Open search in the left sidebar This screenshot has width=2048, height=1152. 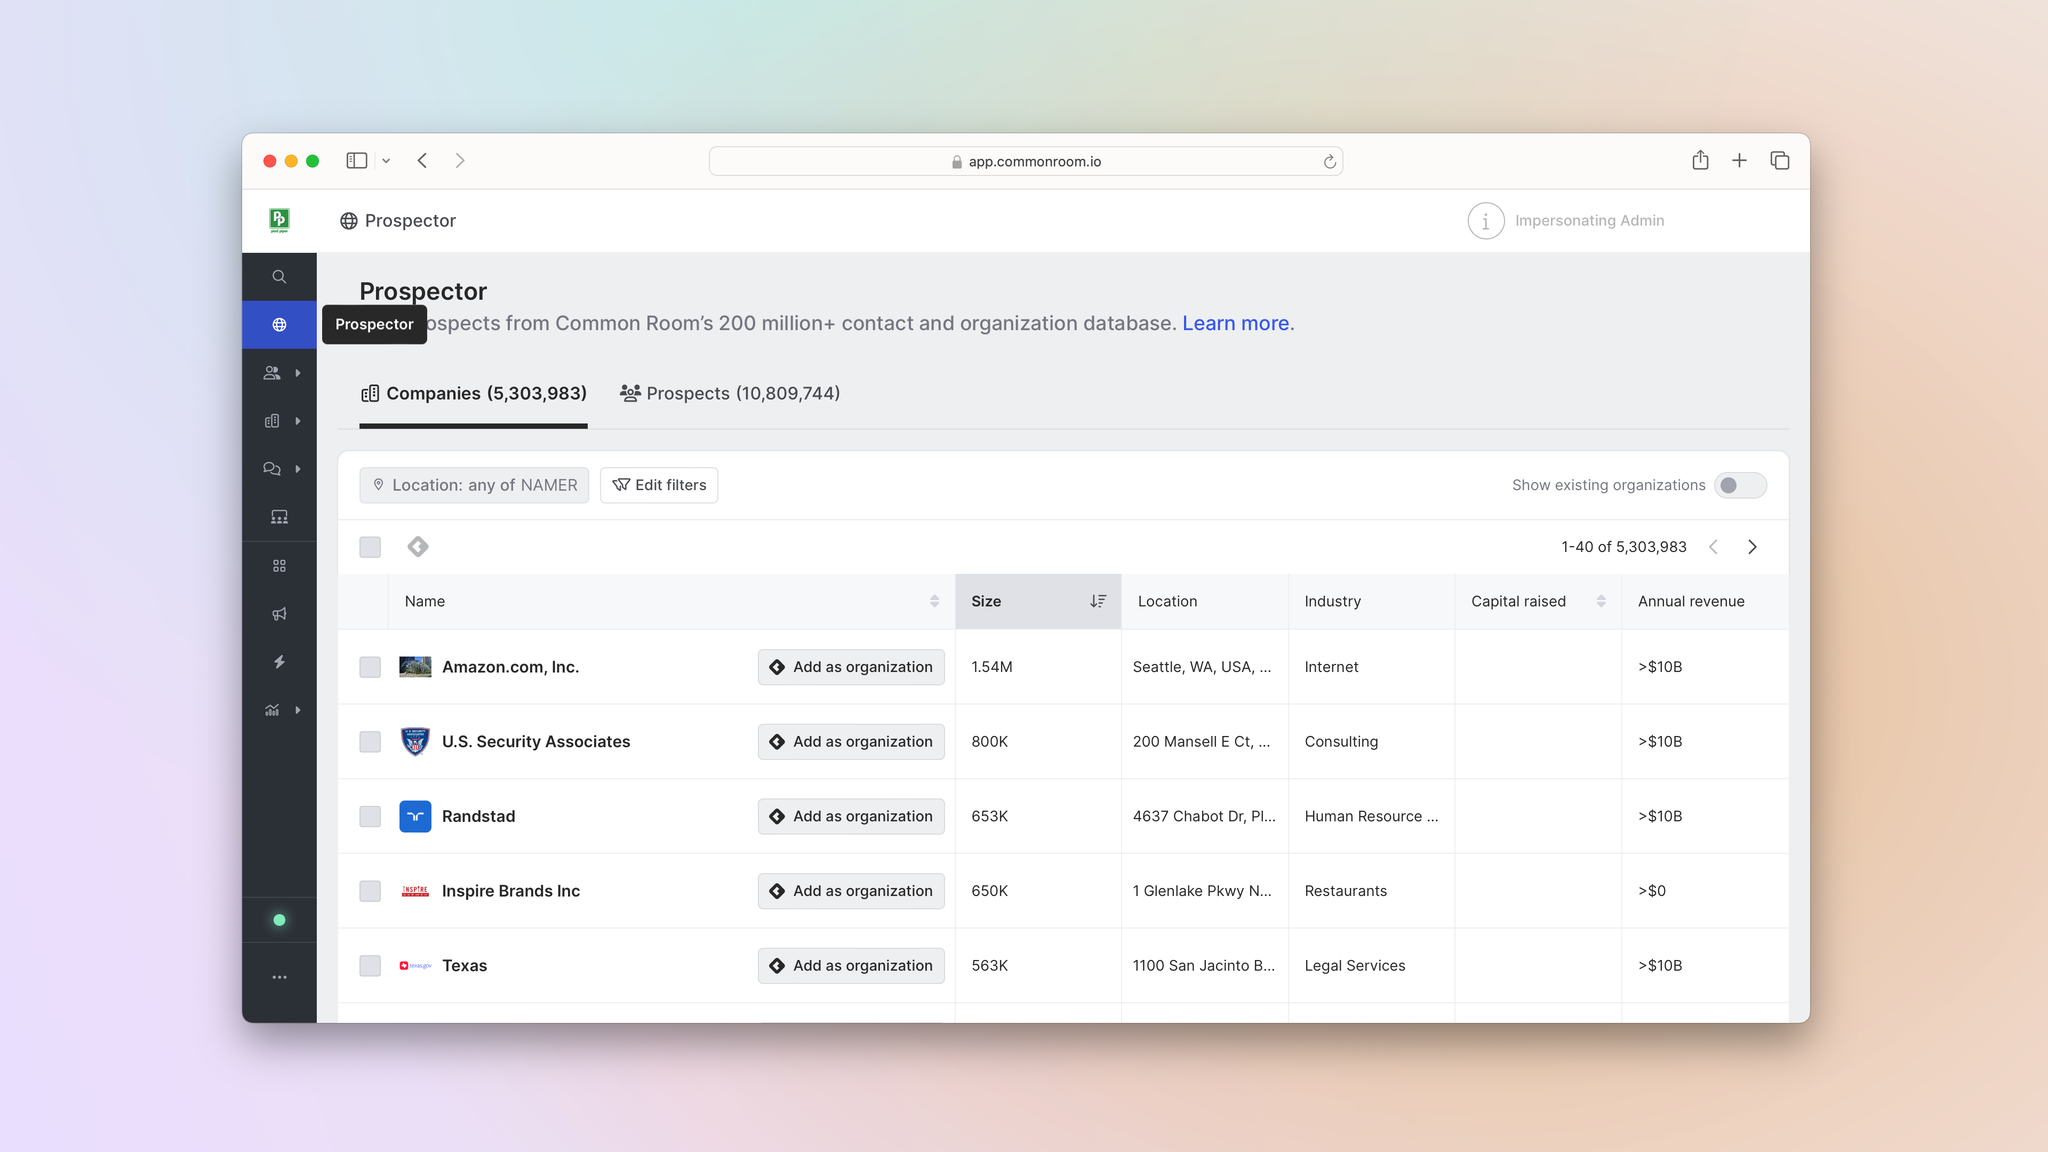coord(279,277)
